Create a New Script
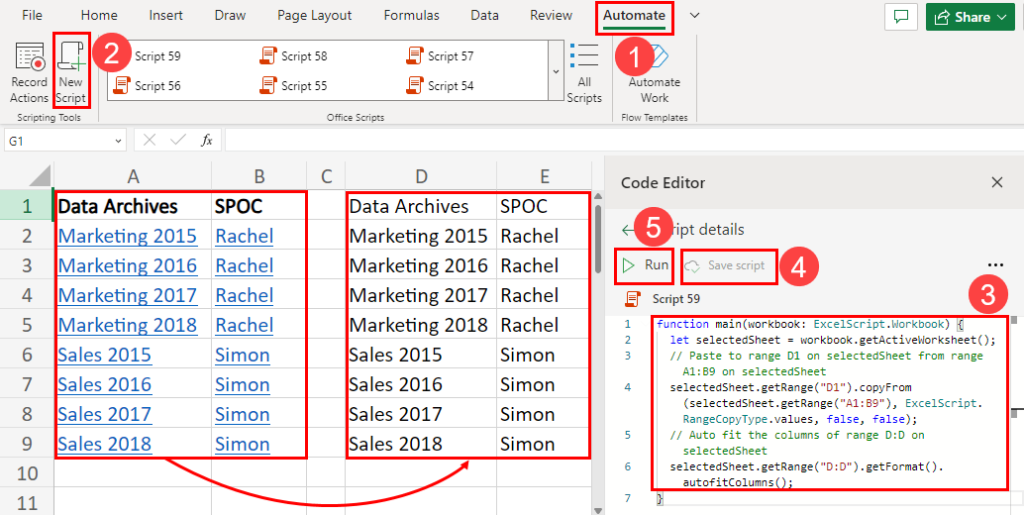Viewport: 1024px width, 515px height. [x=71, y=73]
